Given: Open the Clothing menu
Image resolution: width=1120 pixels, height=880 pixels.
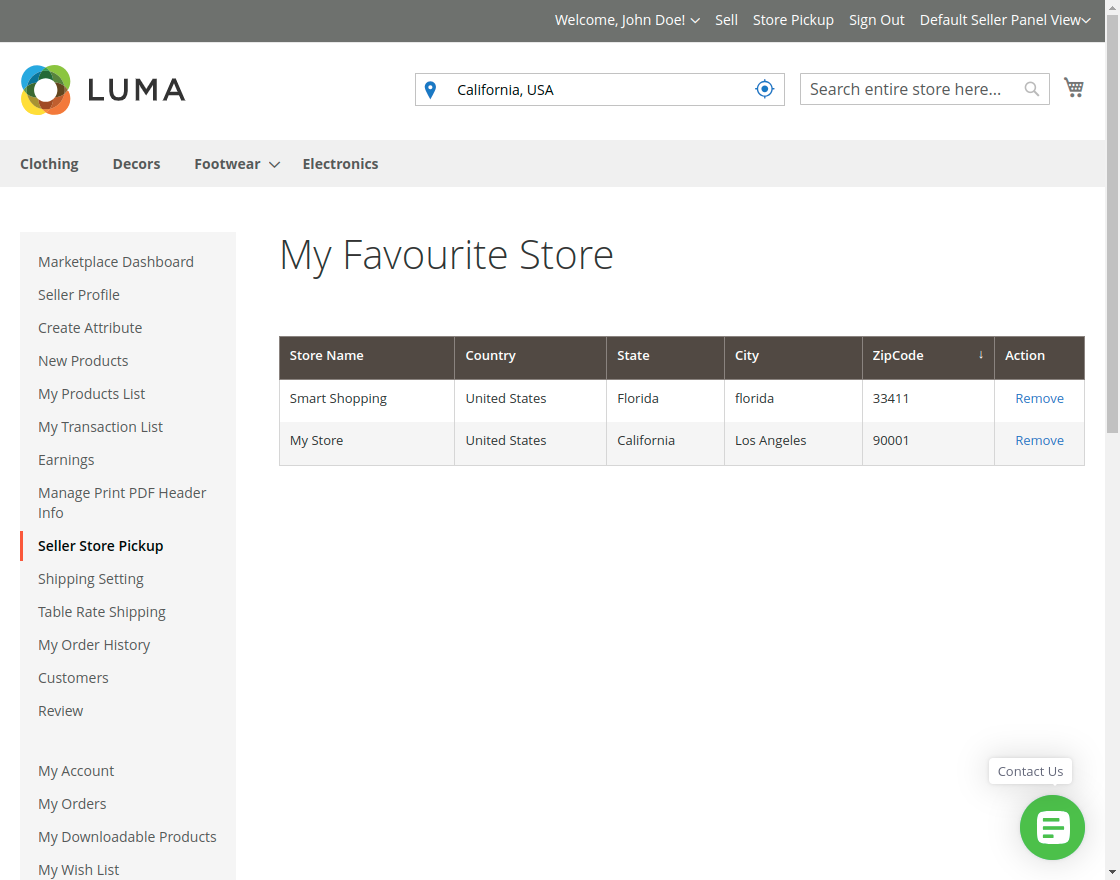Looking at the screenshot, I should 49,163.
